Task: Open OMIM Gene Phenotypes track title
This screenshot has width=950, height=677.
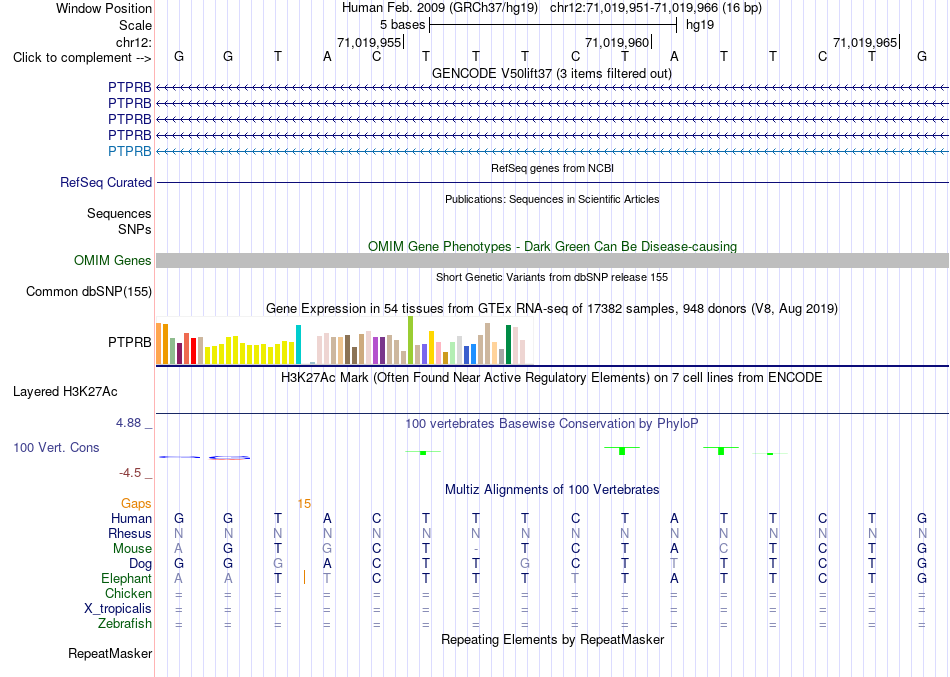Action: 552,246
